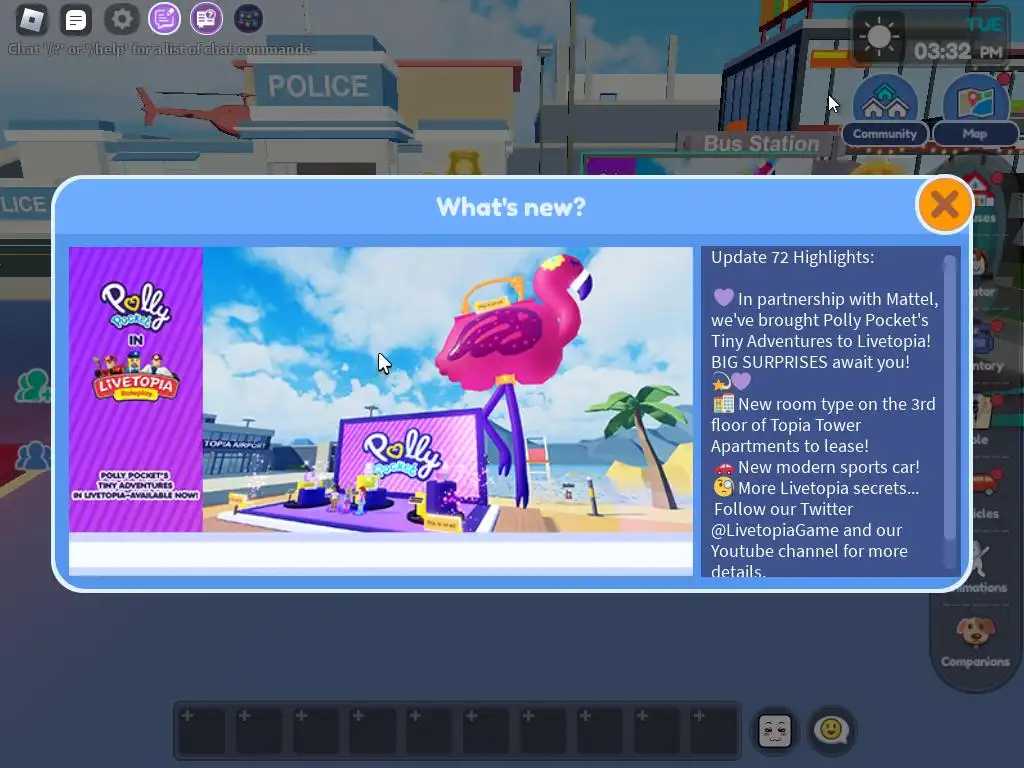Open the chat window icon
The width and height of the screenshot is (1024, 768).
(x=76, y=20)
